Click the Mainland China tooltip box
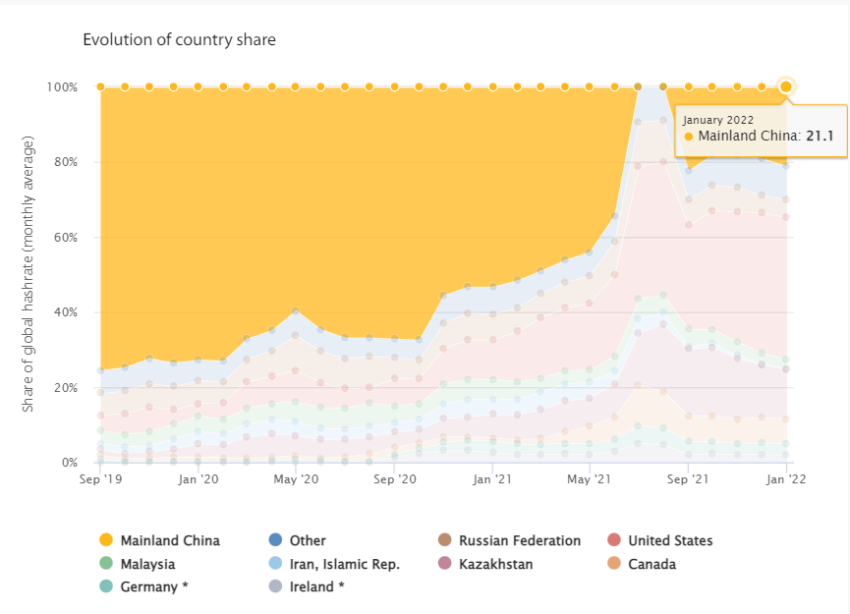 (761, 131)
